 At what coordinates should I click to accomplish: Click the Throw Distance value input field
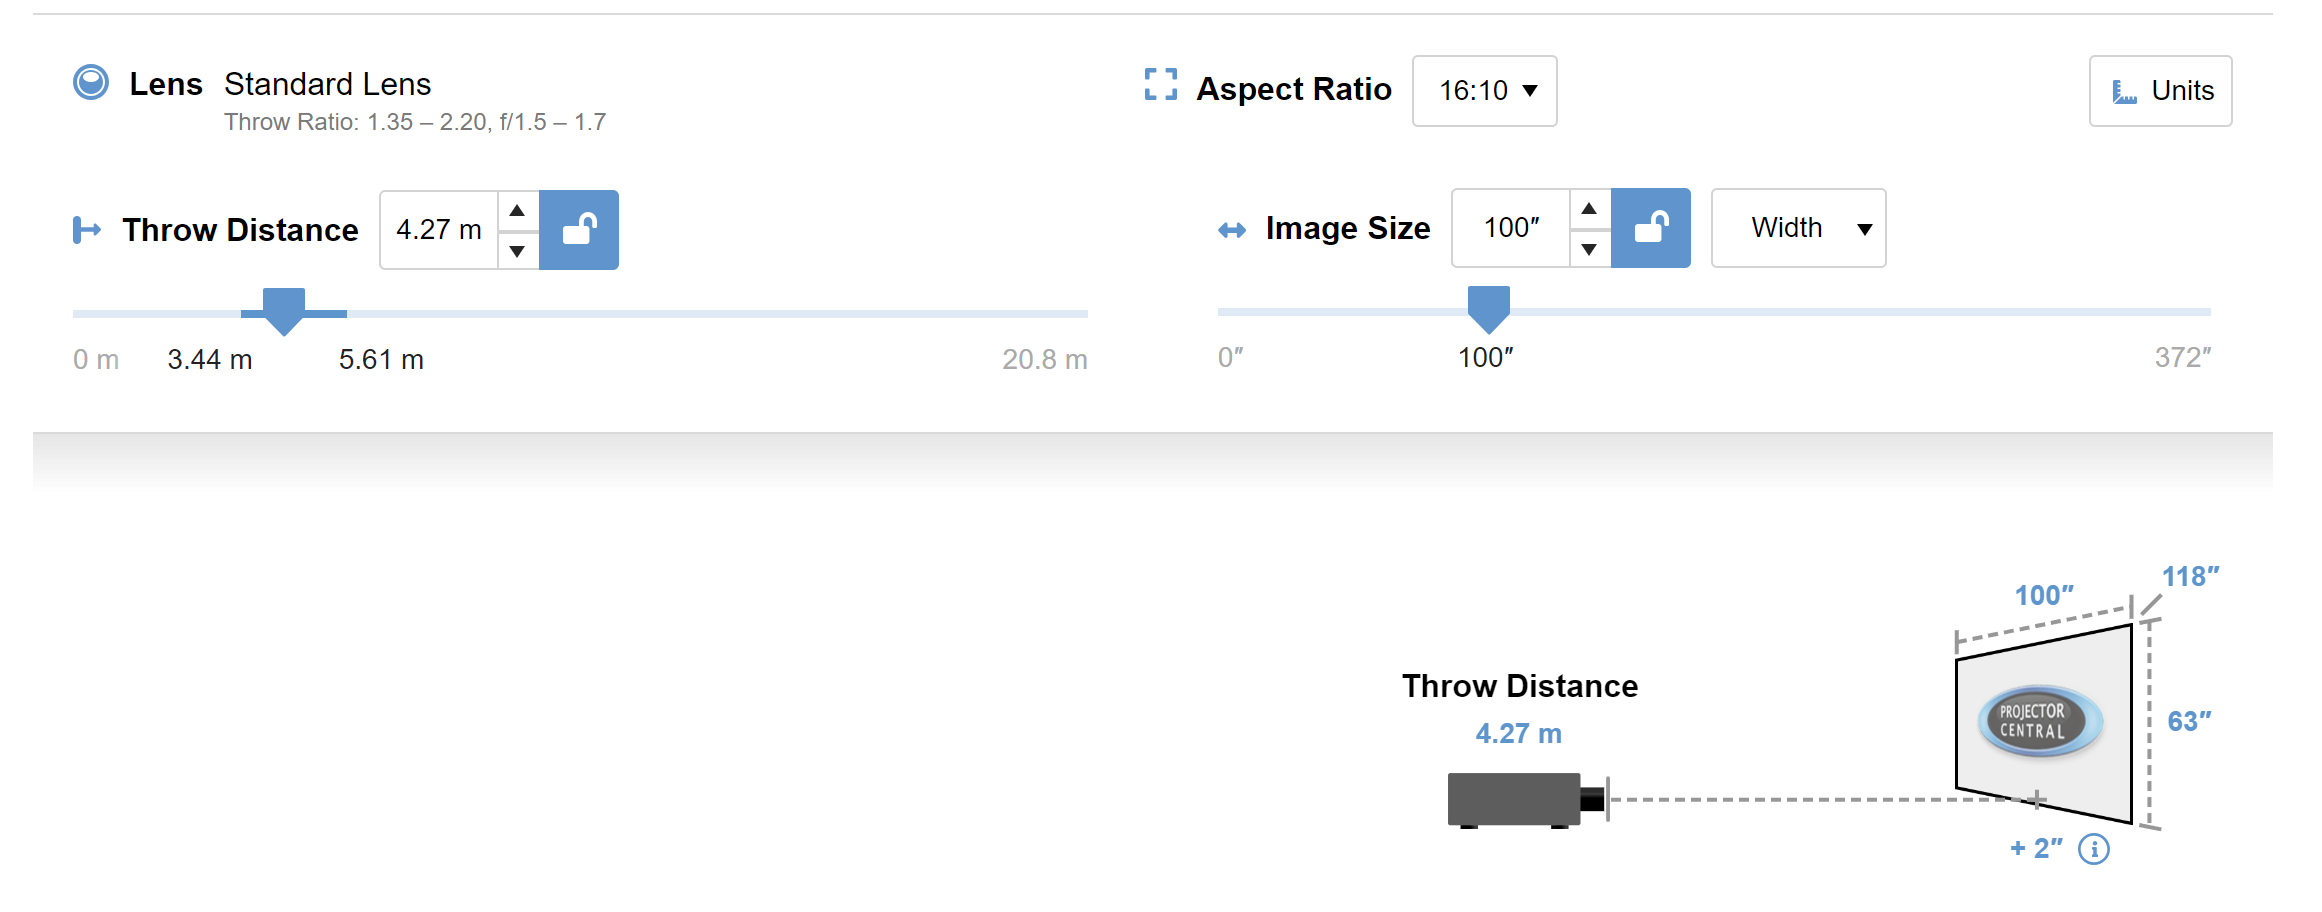pyautogui.click(x=438, y=229)
